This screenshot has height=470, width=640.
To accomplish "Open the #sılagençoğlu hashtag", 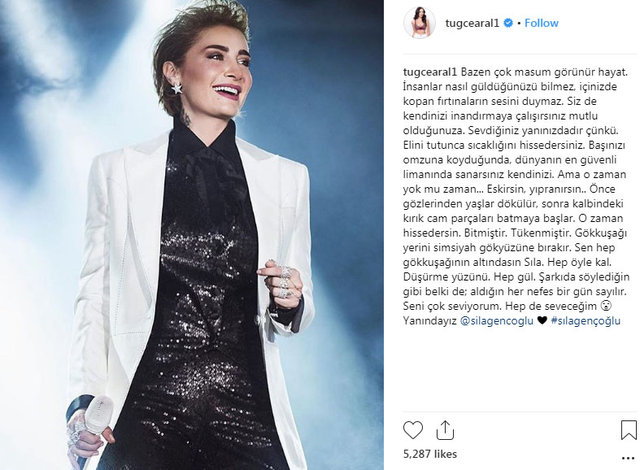I will click(x=585, y=321).
